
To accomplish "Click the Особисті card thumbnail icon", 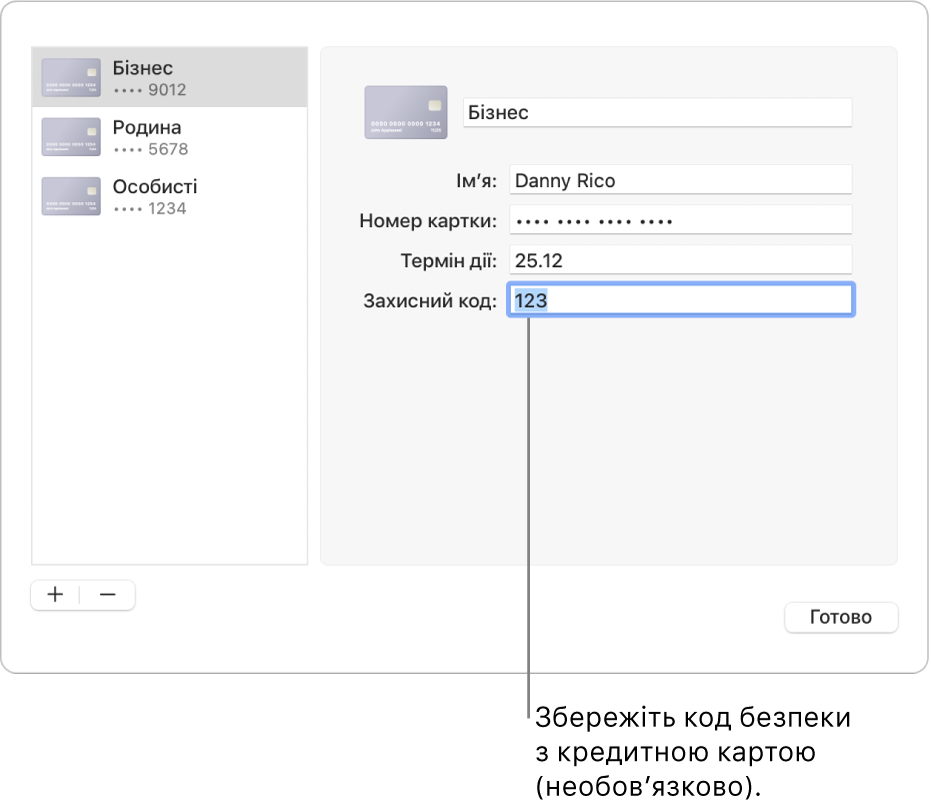I will coord(71,196).
